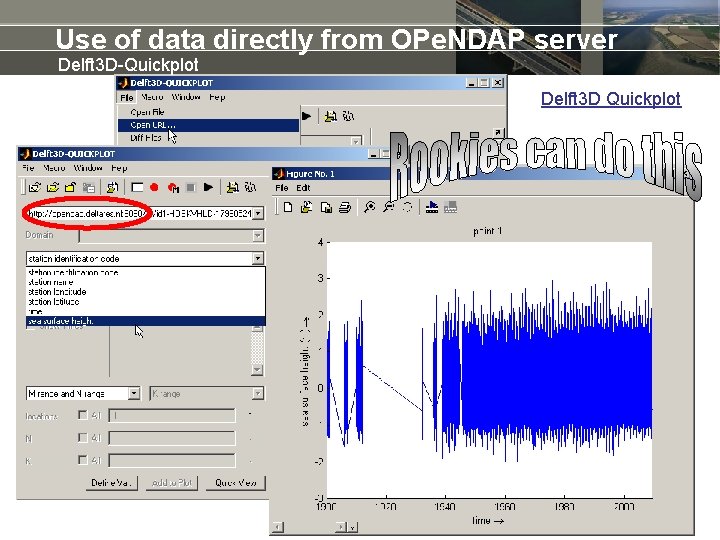
Task: Open the Macro menu in the back Quickplot window
Action: point(152,97)
